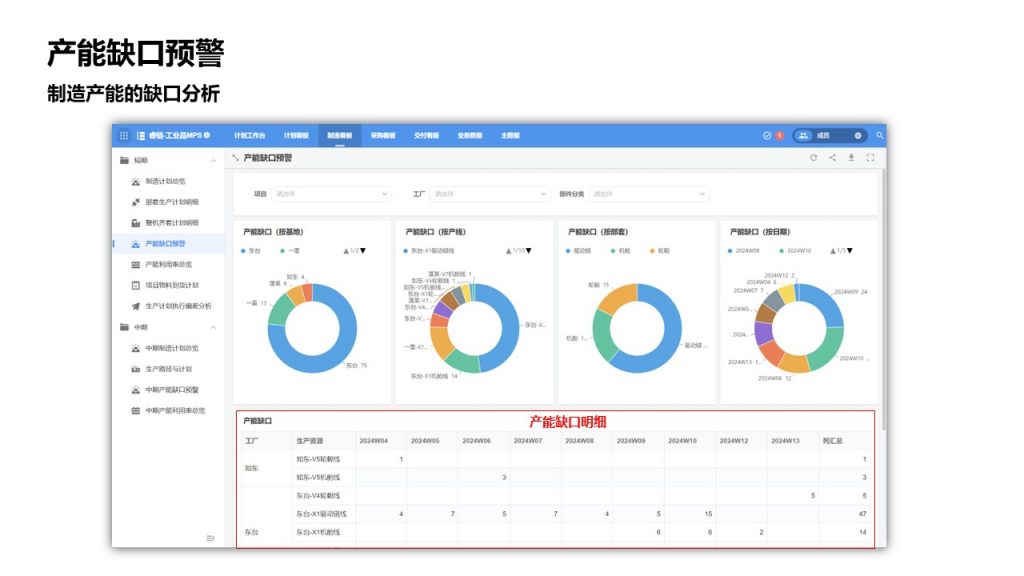
Task: Click the 中期制造计划总览 sidebar icon
Action: click(135, 348)
